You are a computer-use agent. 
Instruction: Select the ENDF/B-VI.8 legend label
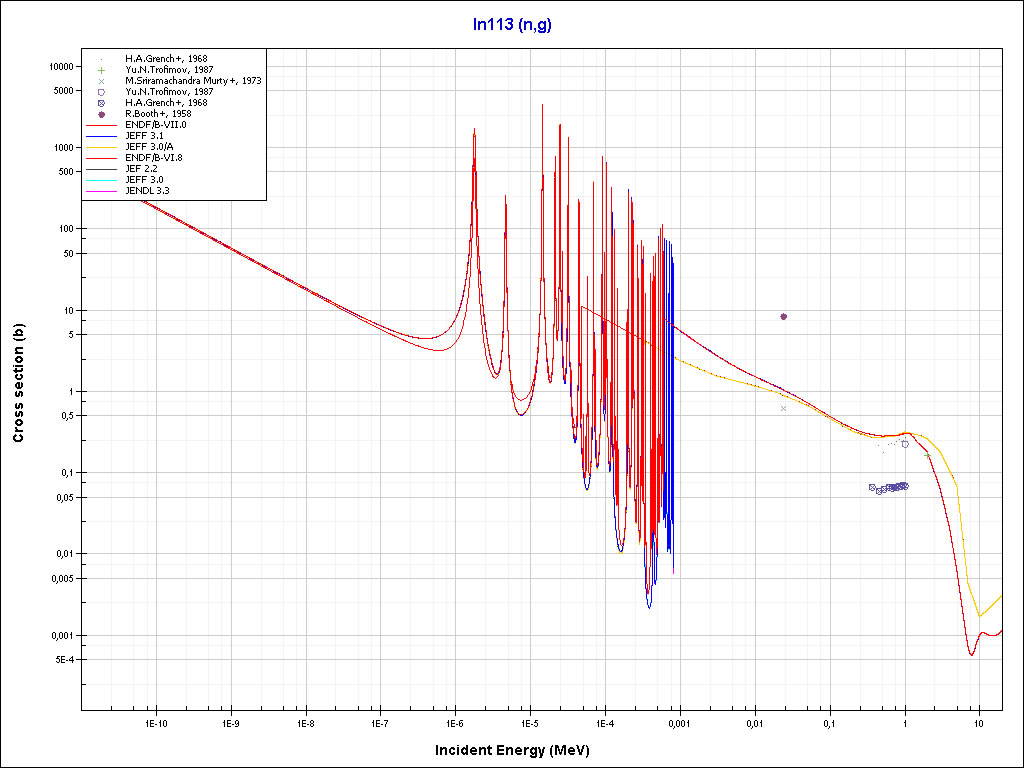click(153, 158)
